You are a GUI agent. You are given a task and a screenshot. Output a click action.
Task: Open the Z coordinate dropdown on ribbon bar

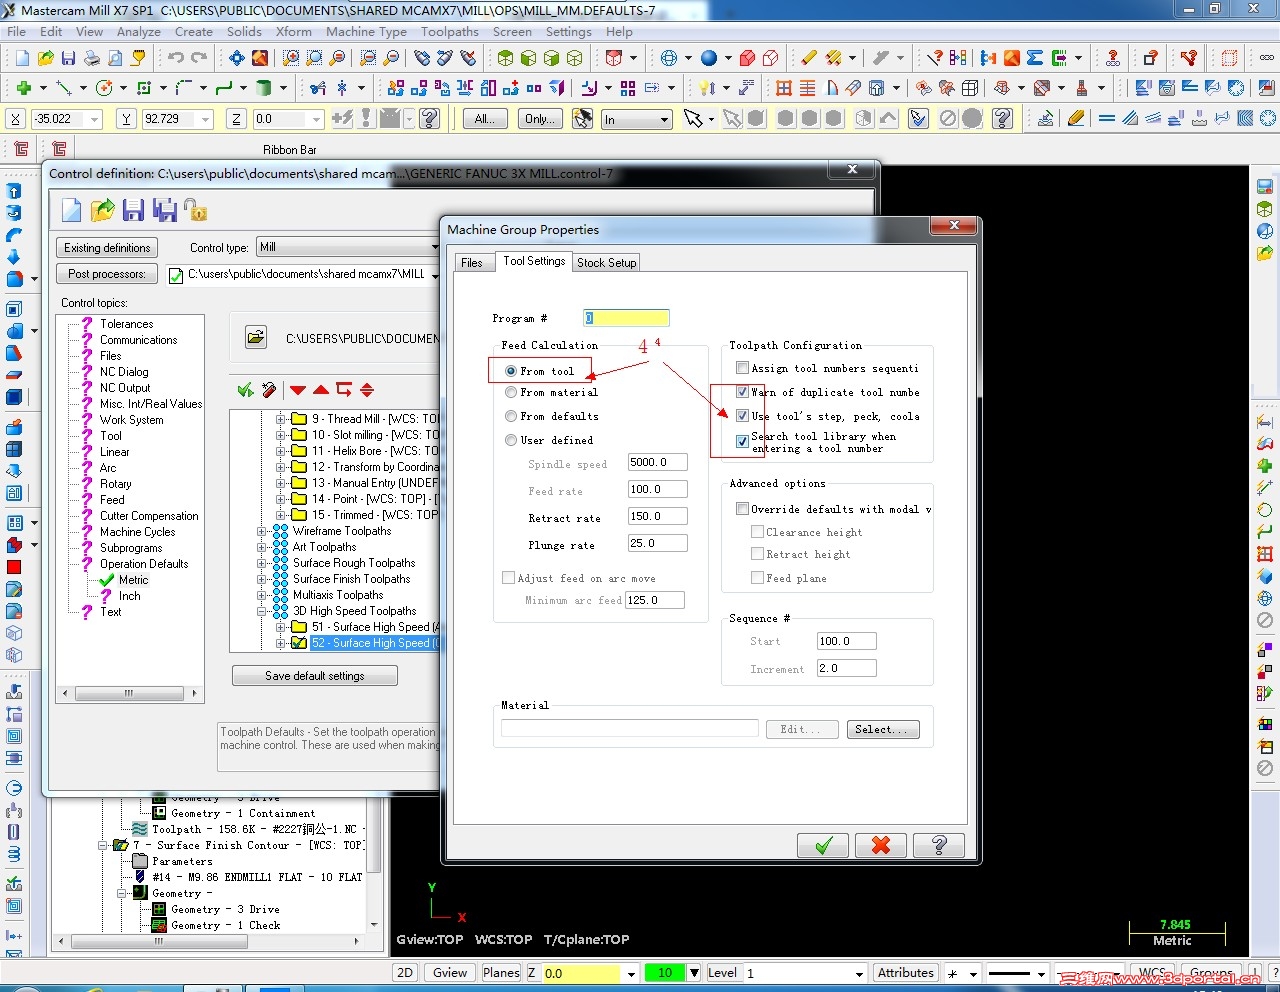(x=315, y=119)
